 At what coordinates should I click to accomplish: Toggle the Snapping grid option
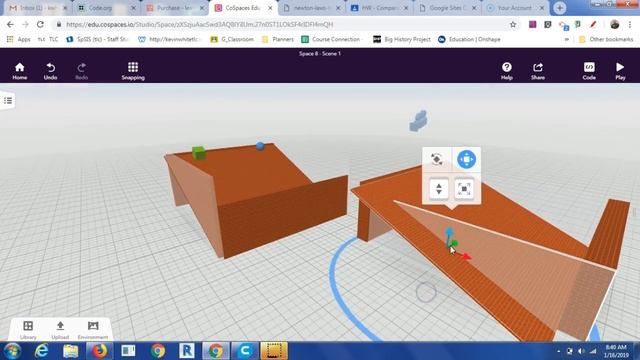133,71
